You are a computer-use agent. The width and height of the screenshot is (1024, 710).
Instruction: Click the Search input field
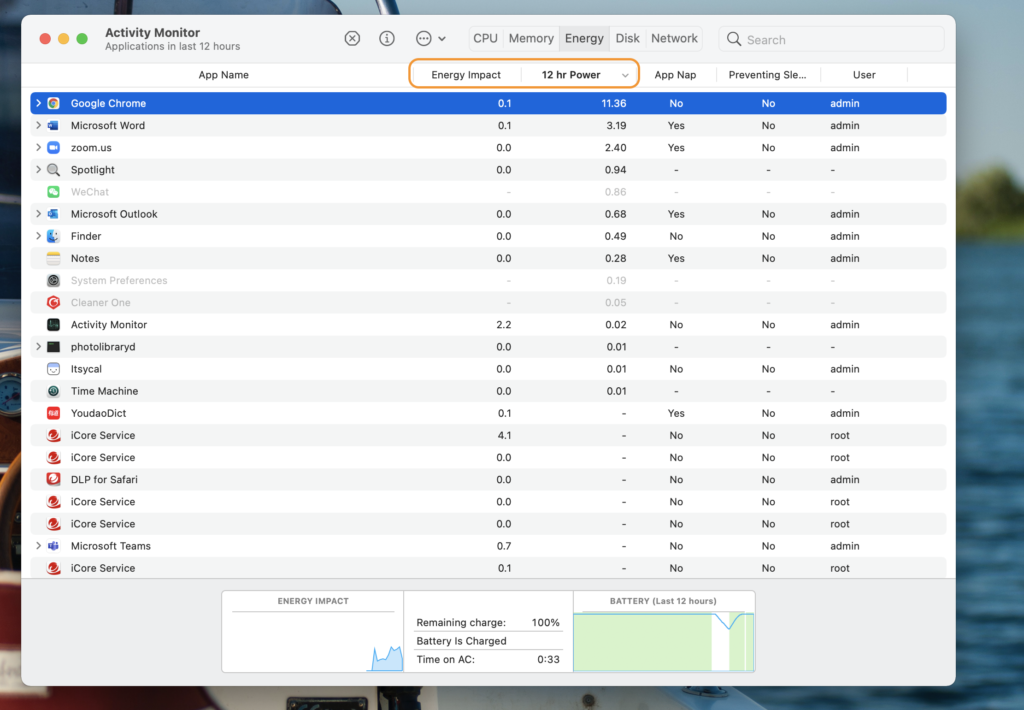(x=840, y=40)
